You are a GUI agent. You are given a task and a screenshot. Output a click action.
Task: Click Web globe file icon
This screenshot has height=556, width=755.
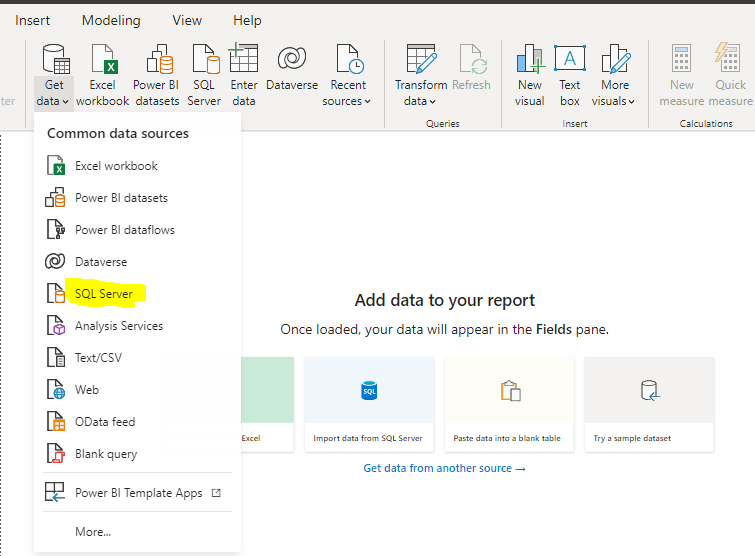(x=56, y=389)
